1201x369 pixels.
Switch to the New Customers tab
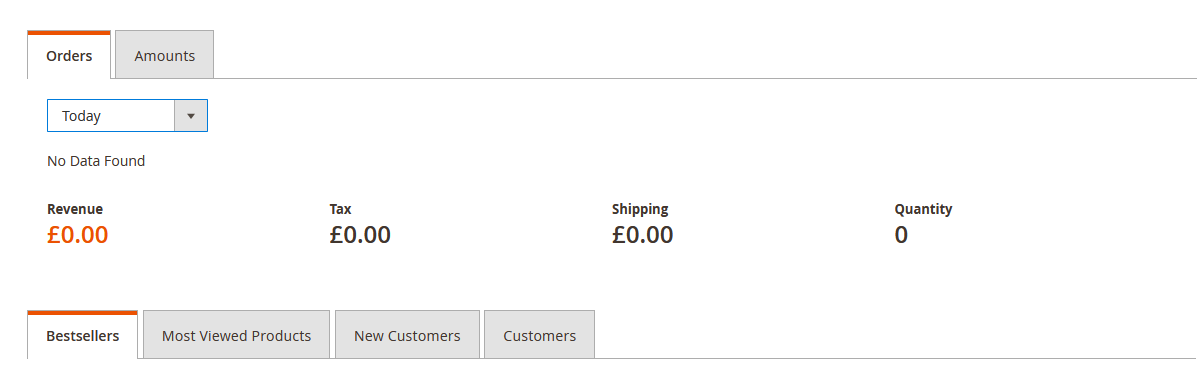coord(407,335)
